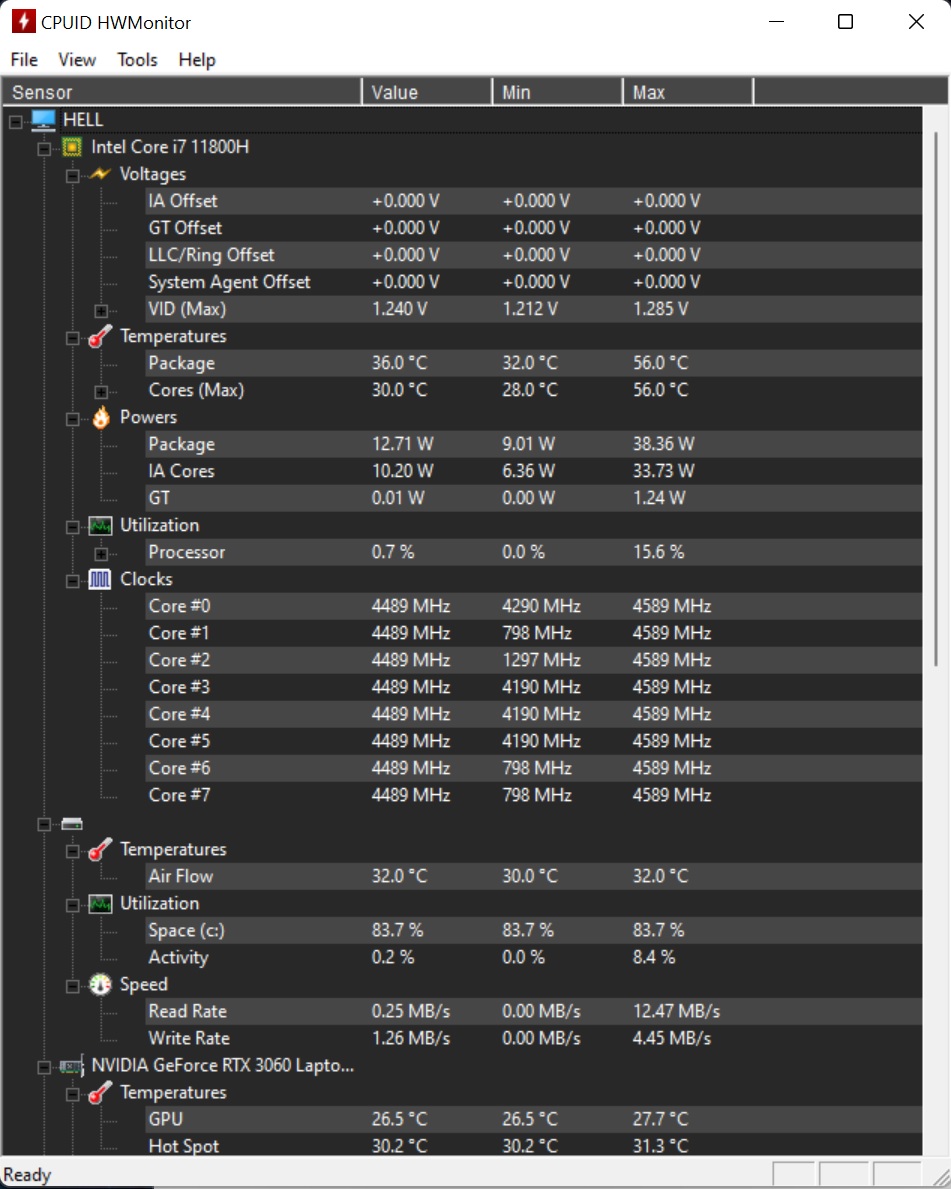Collapse the Intel Core i7 11800H node
This screenshot has width=951, height=1189.
(44, 149)
